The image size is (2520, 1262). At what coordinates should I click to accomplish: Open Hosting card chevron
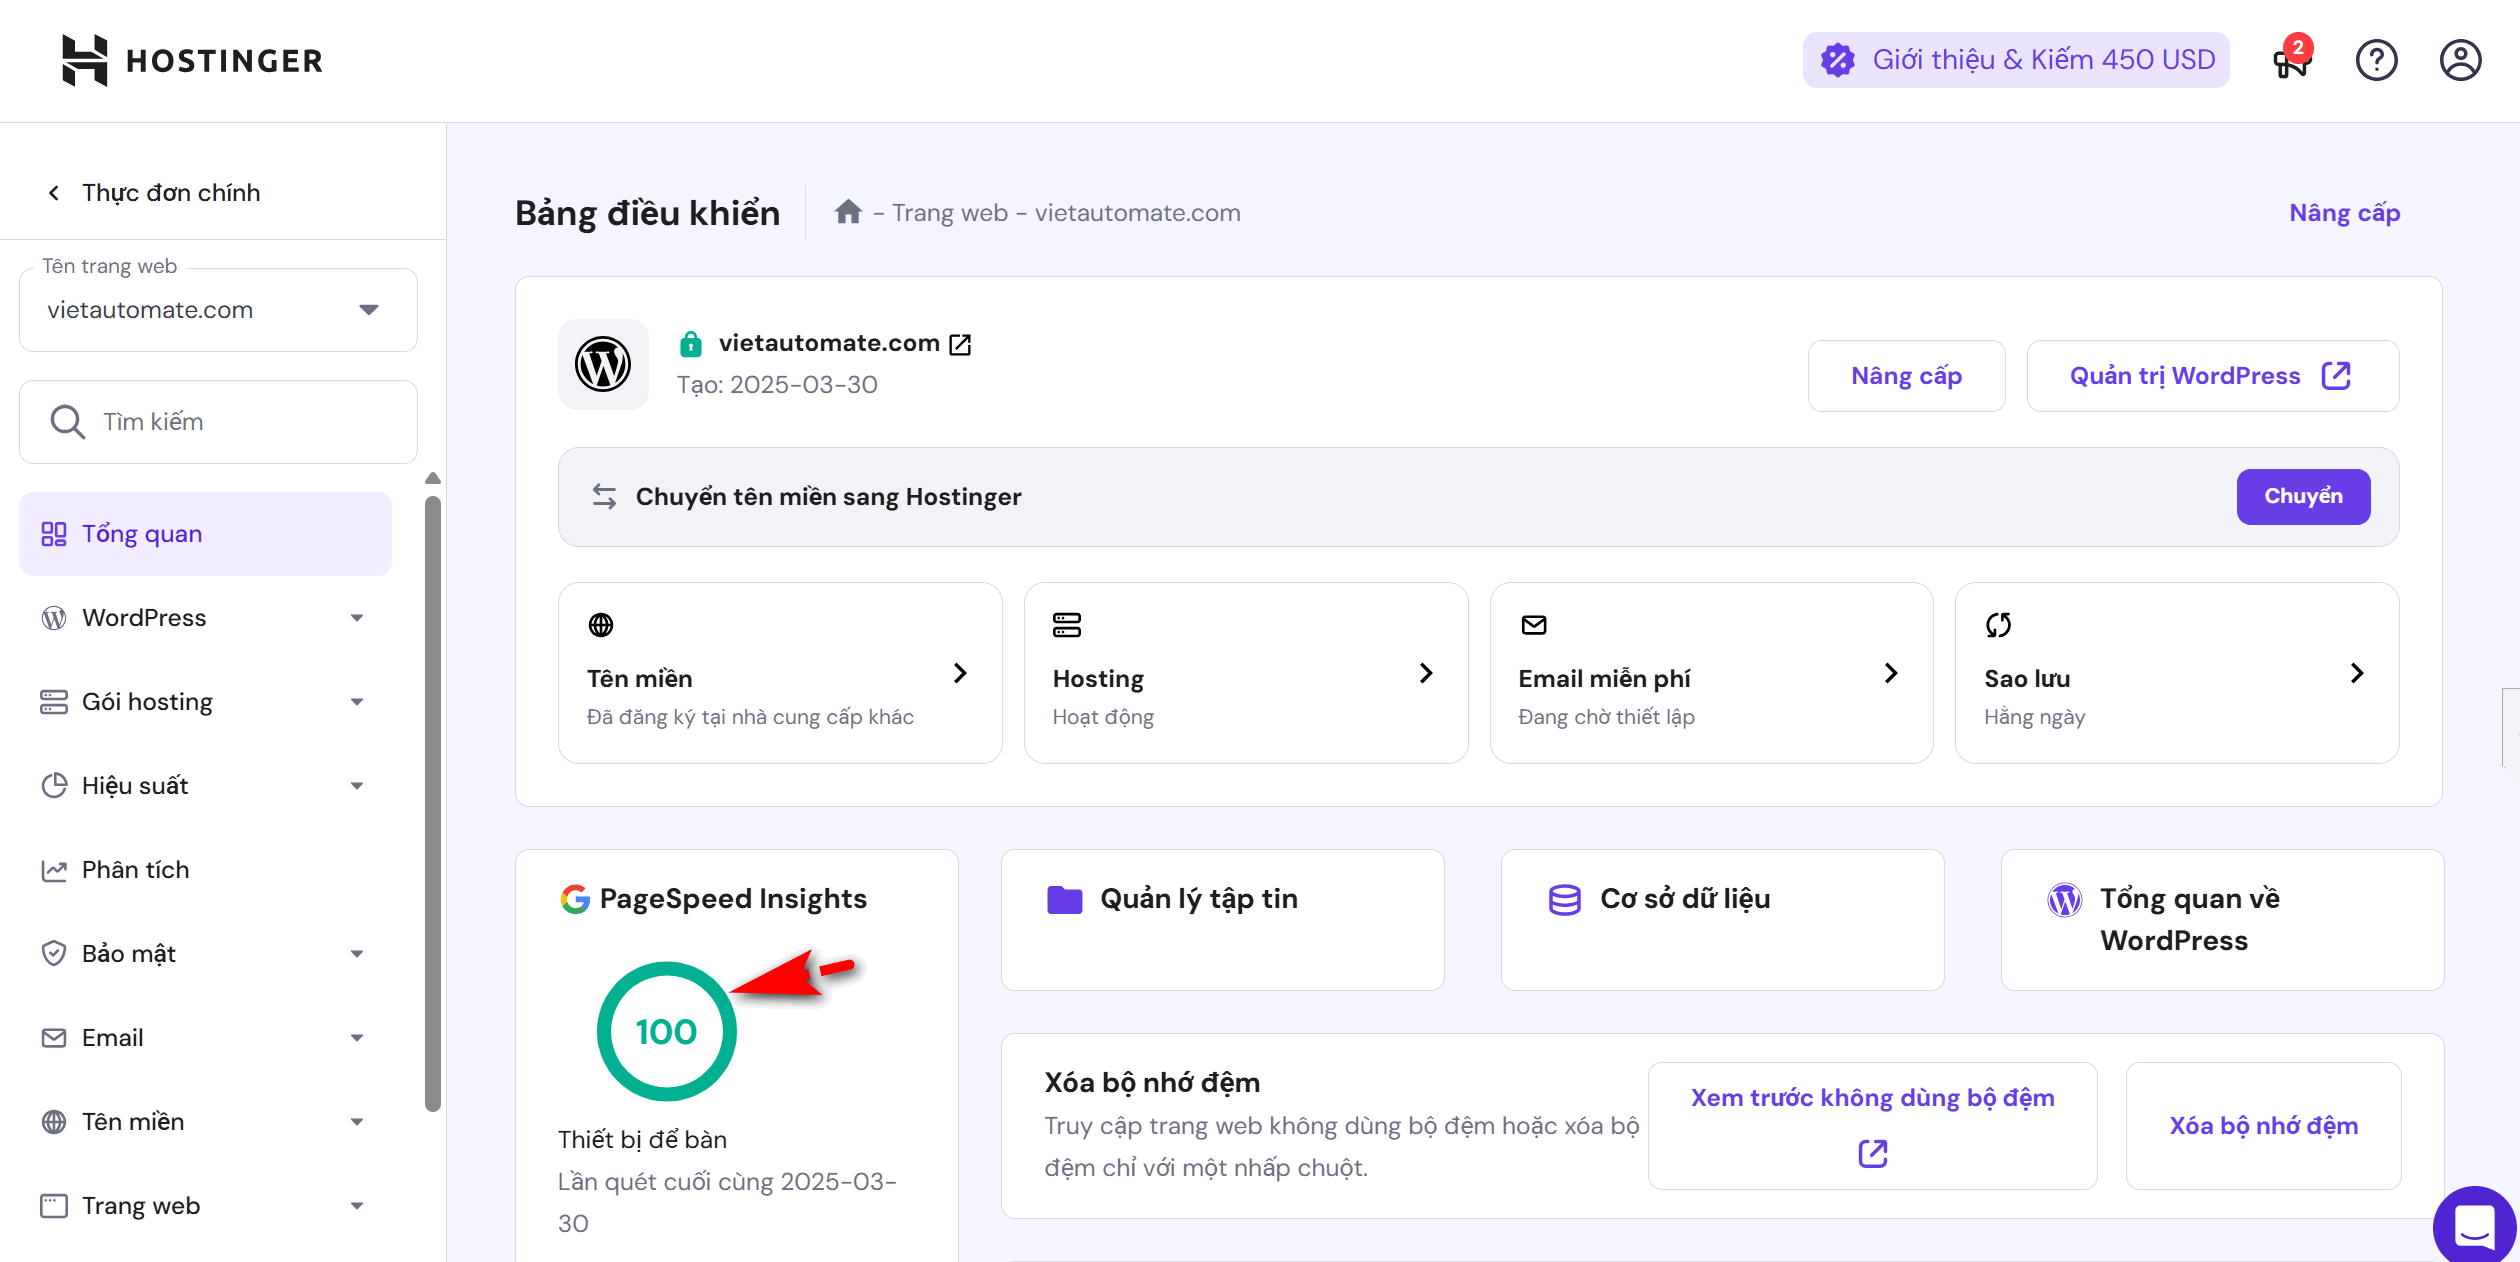click(1426, 673)
